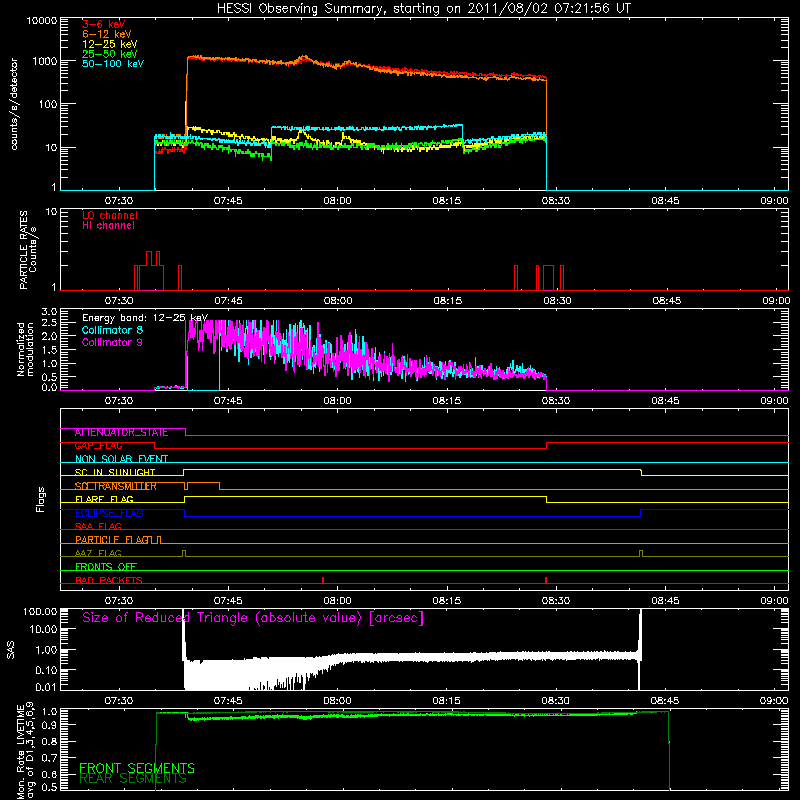Image resolution: width=800 pixels, height=800 pixels.
Task: Click the LO channel legend label
Action: 110,215
